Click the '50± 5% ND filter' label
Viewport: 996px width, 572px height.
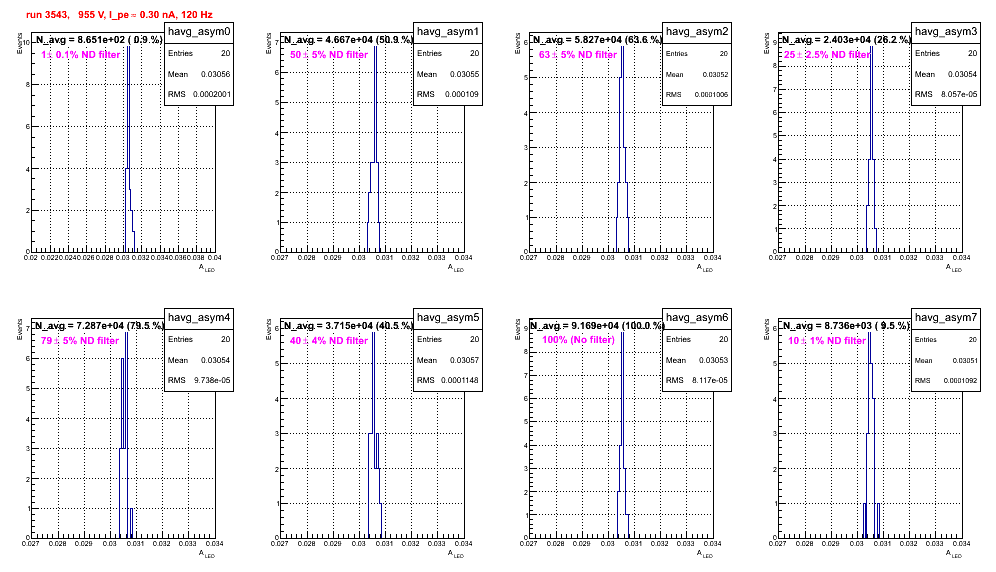click(329, 55)
